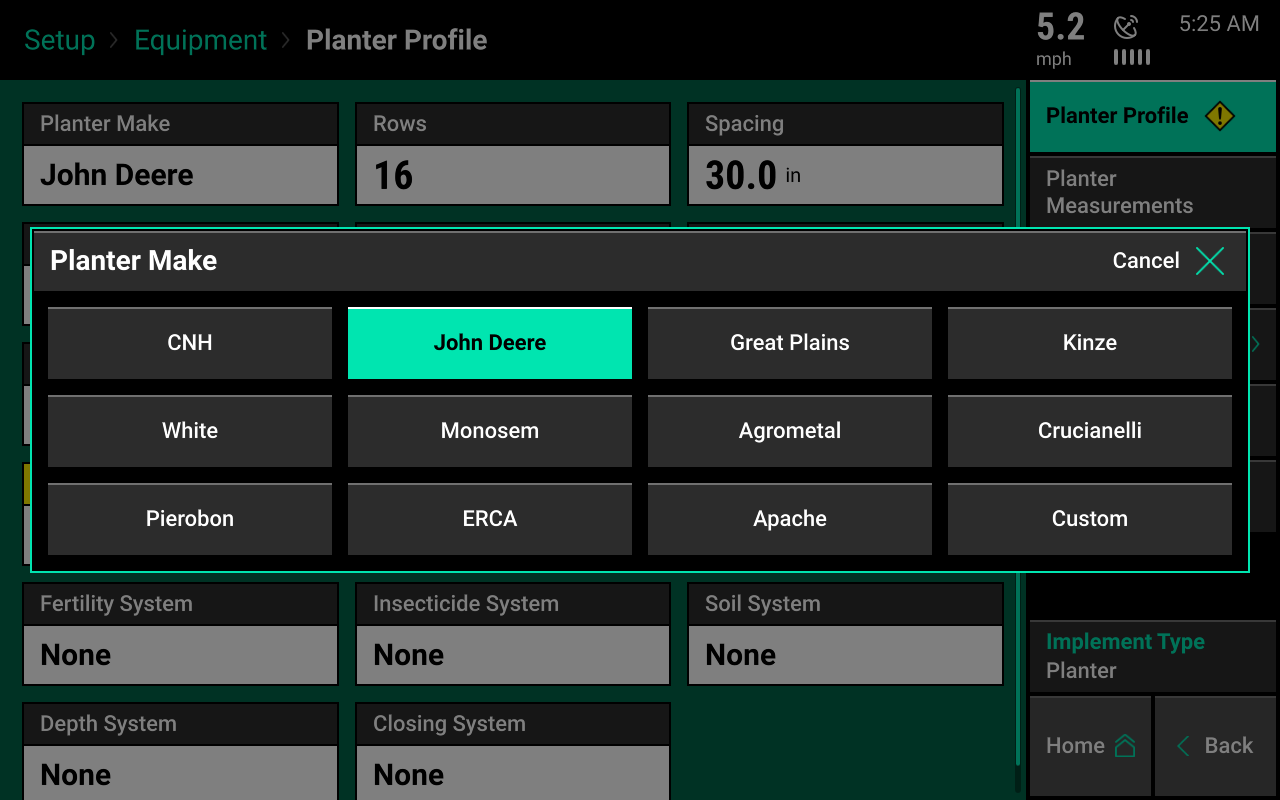The image size is (1280, 800).
Task: Choose Custom planter make
Action: (1090, 519)
